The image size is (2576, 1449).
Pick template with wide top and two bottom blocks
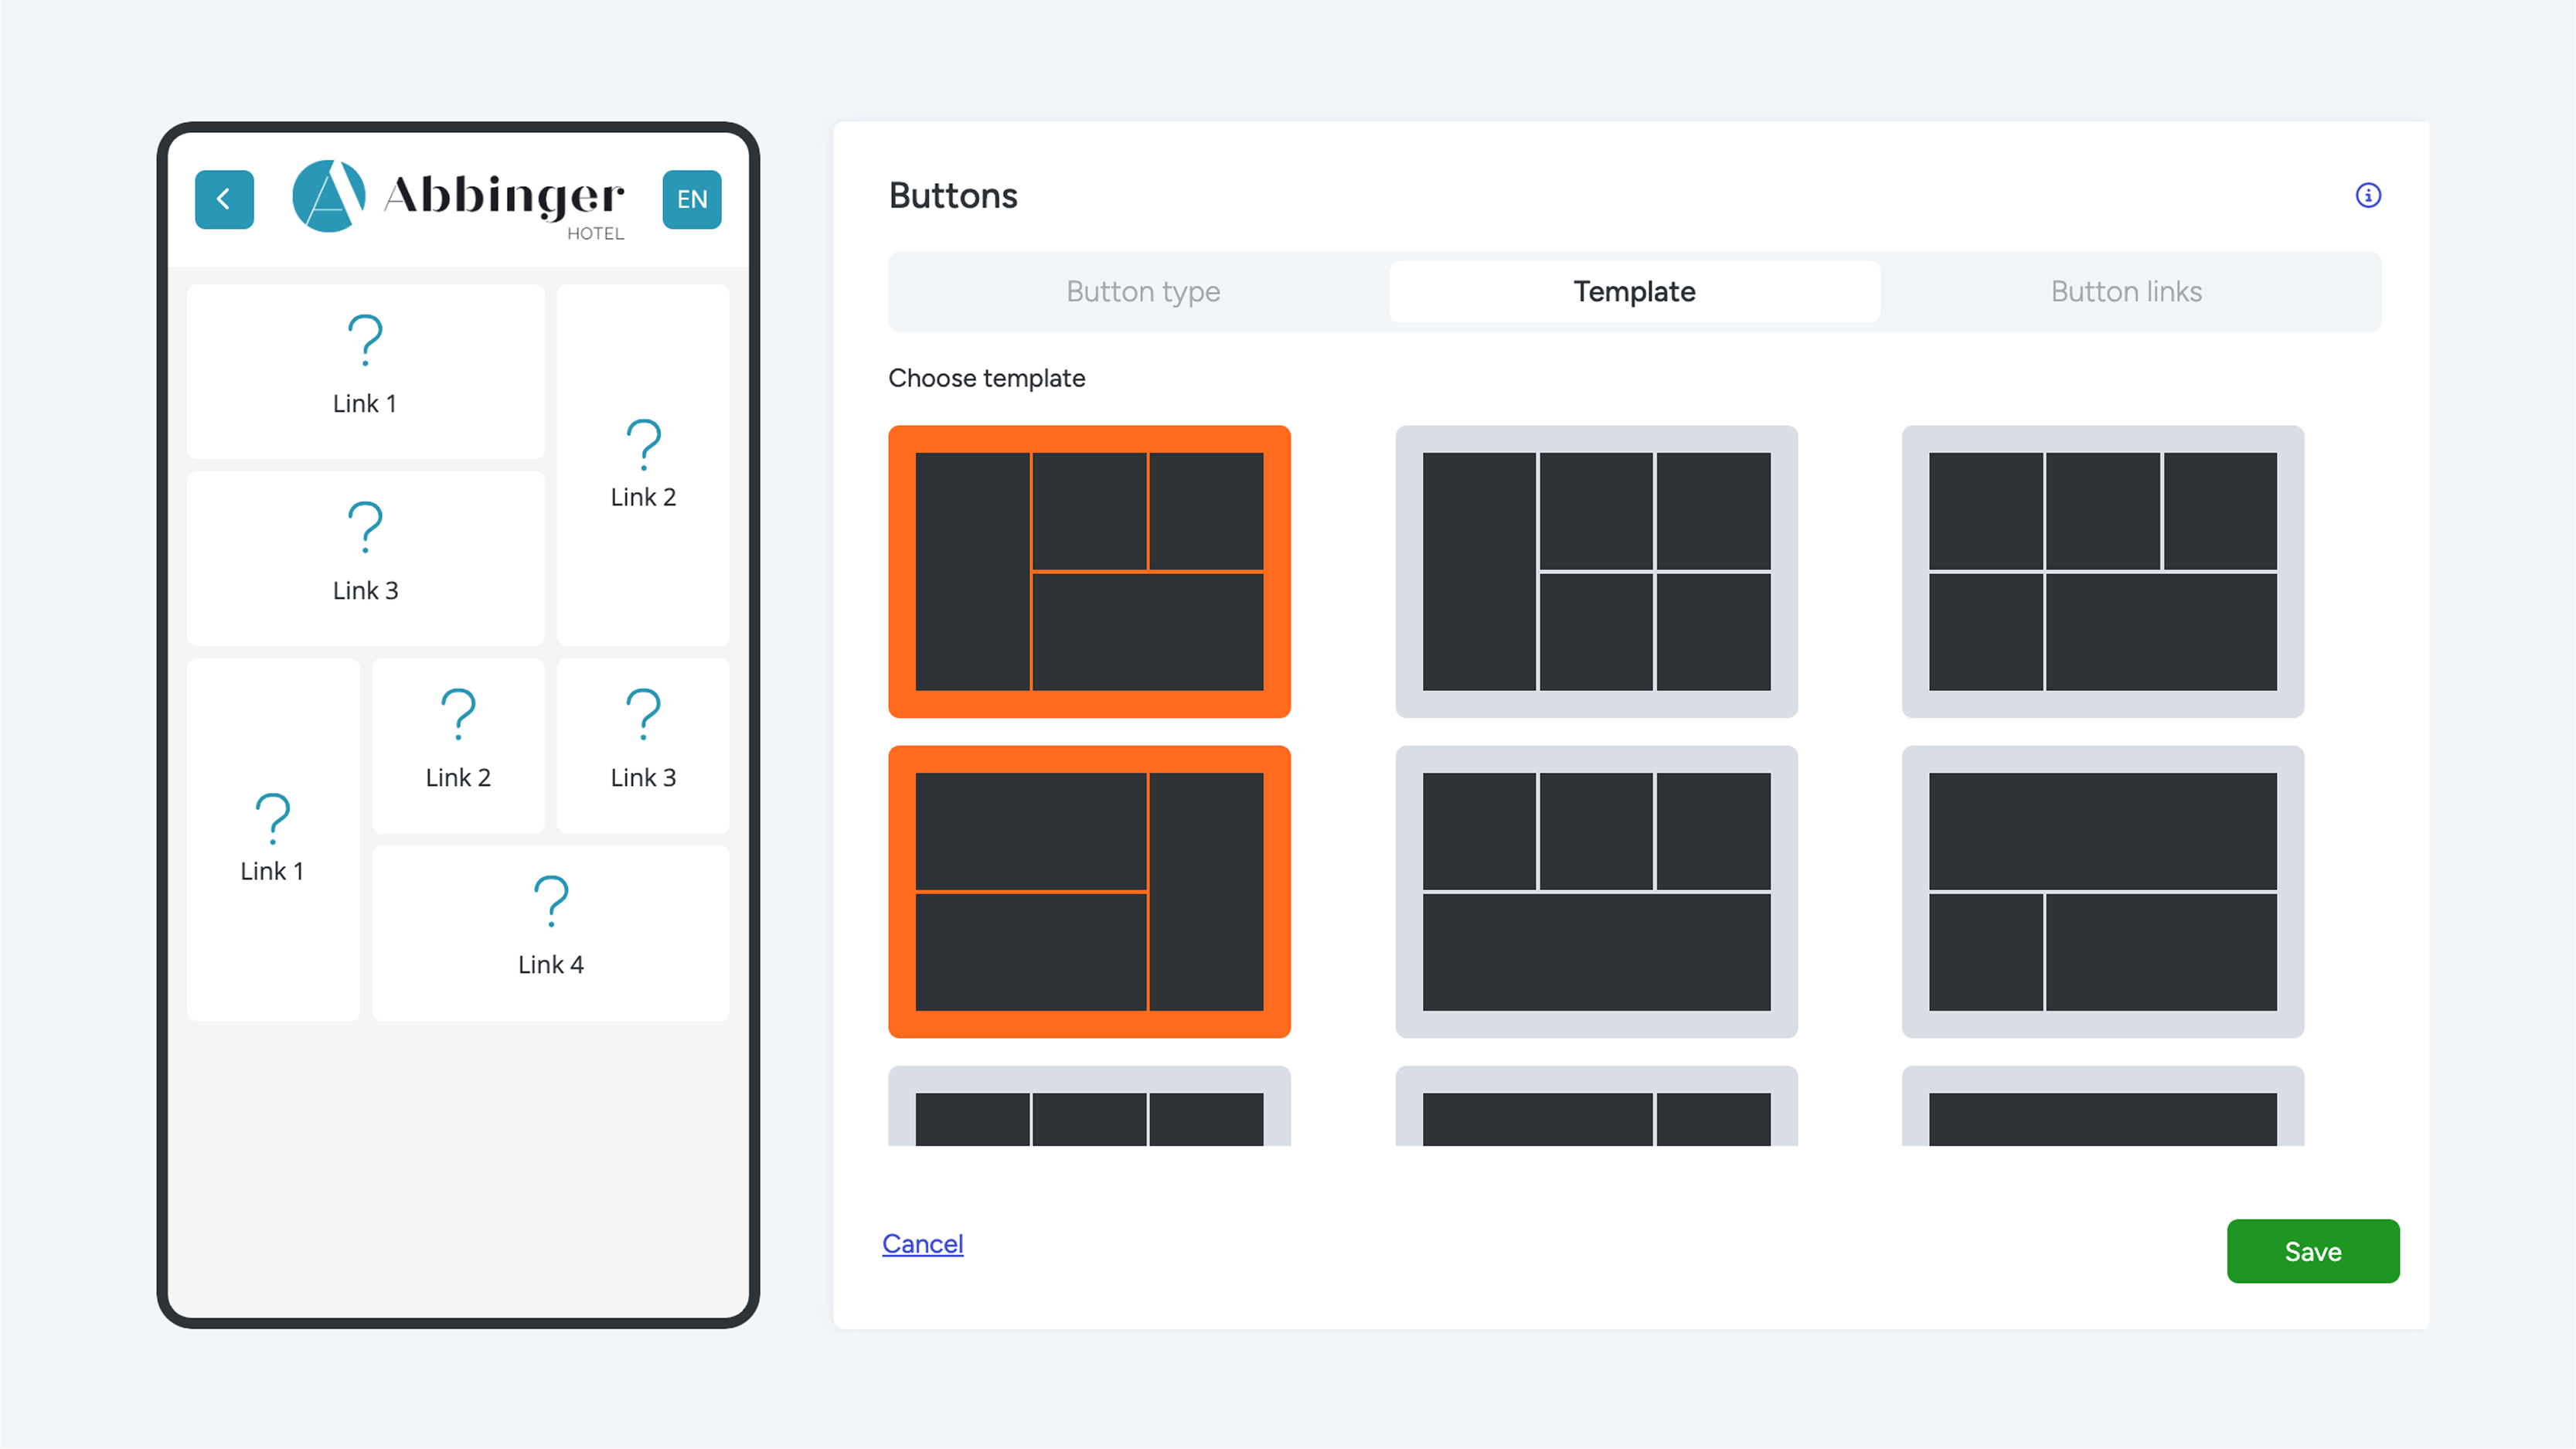2102,891
